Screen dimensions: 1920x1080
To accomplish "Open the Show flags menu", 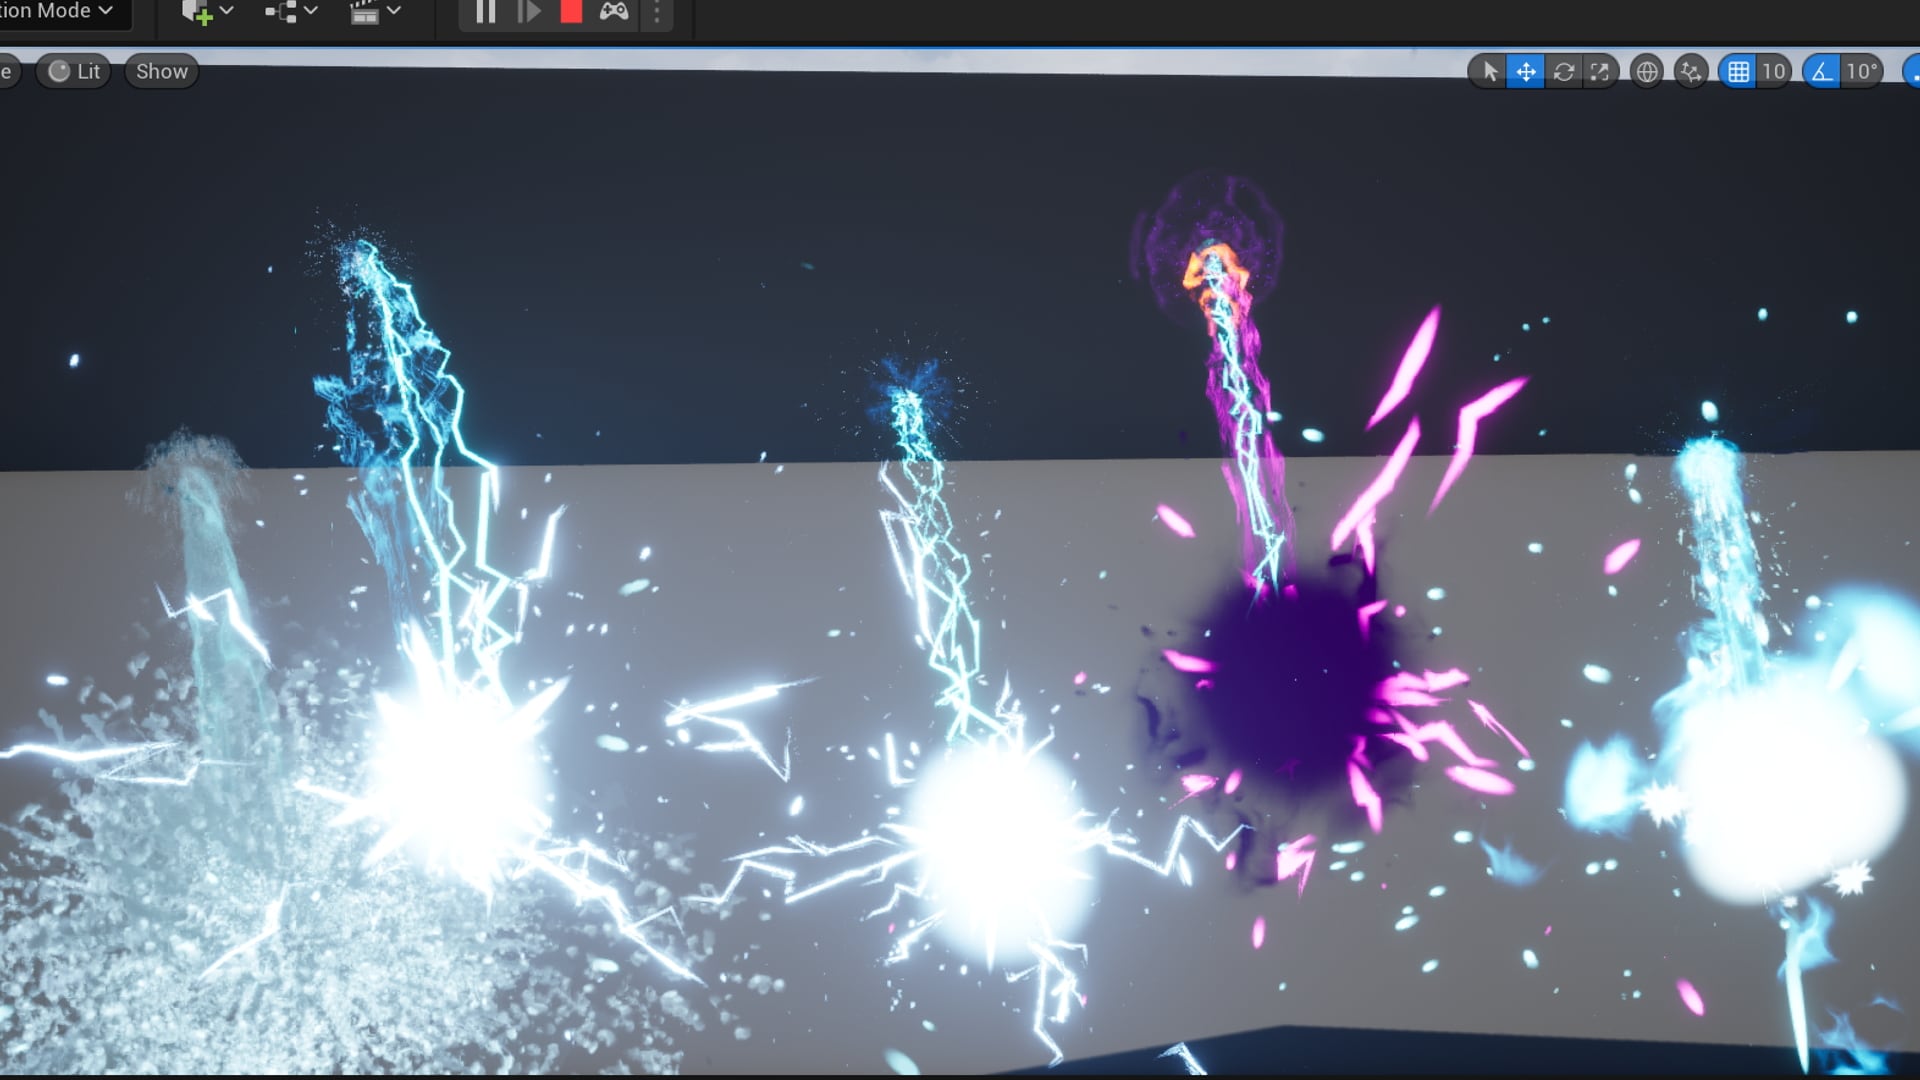I will pos(160,71).
